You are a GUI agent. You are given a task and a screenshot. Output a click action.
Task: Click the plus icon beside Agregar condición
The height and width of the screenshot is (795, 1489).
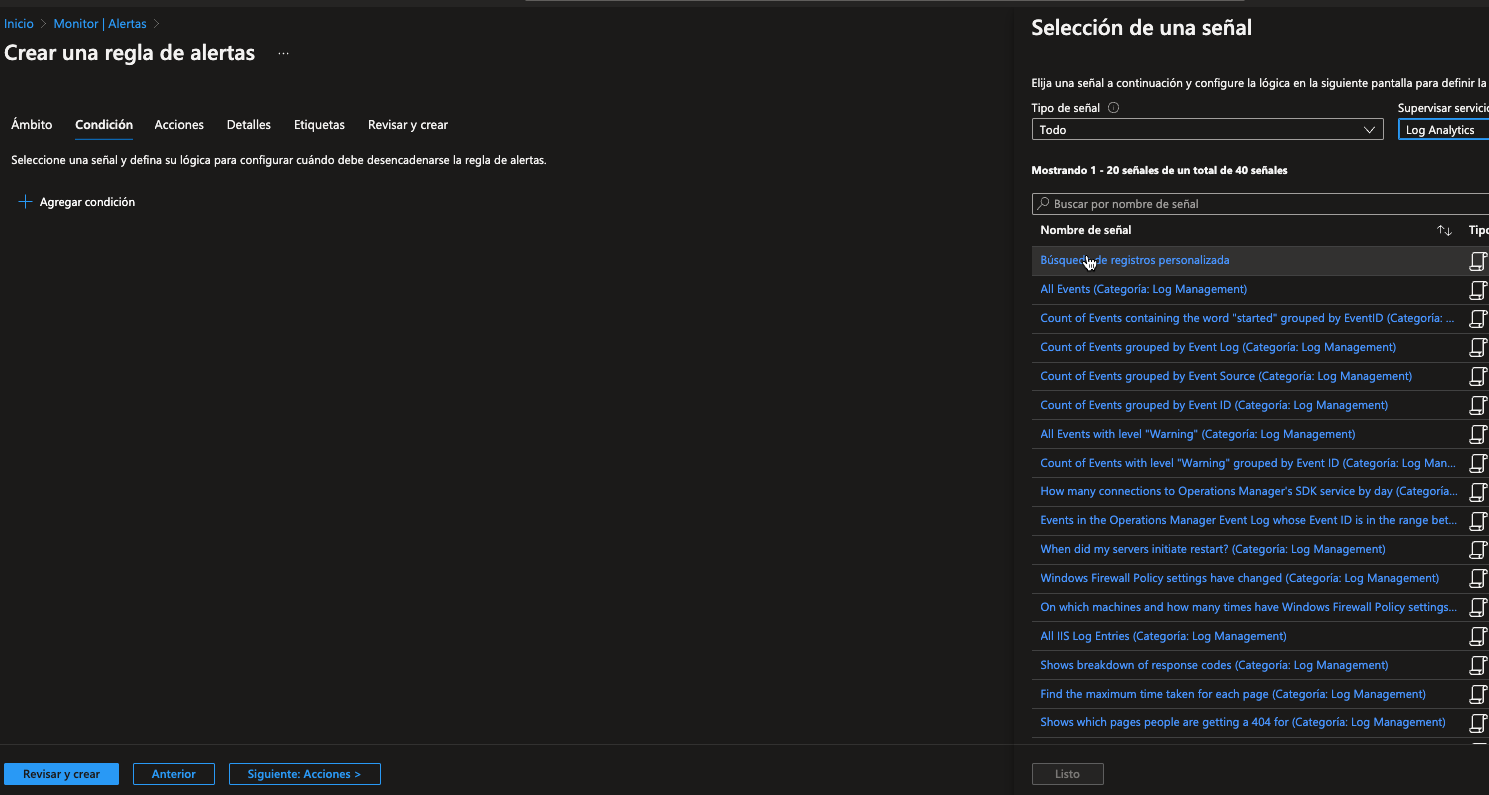point(26,202)
